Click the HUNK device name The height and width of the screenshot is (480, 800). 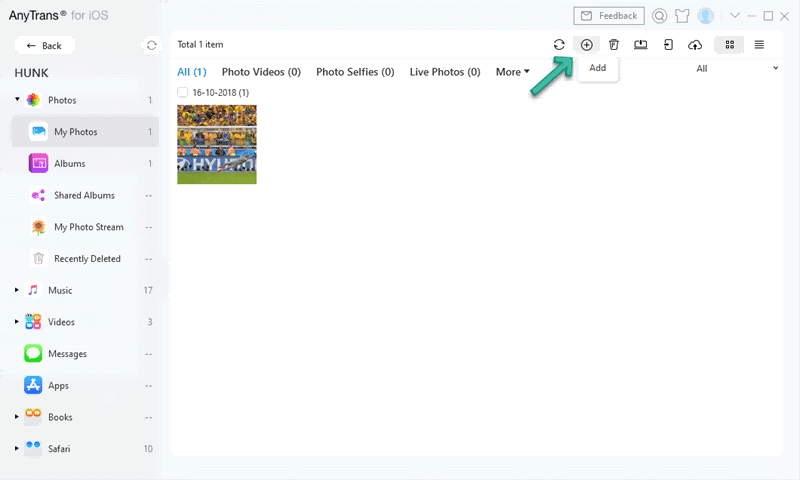click(31, 73)
